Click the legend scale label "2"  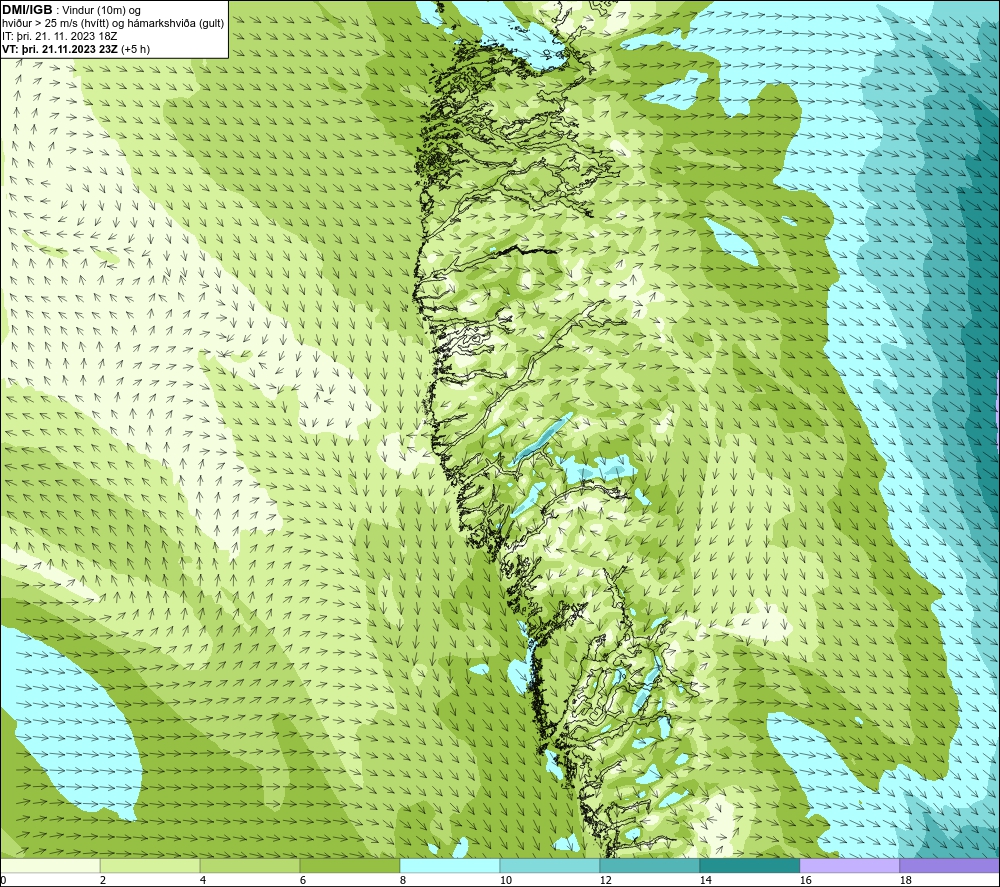click(103, 881)
